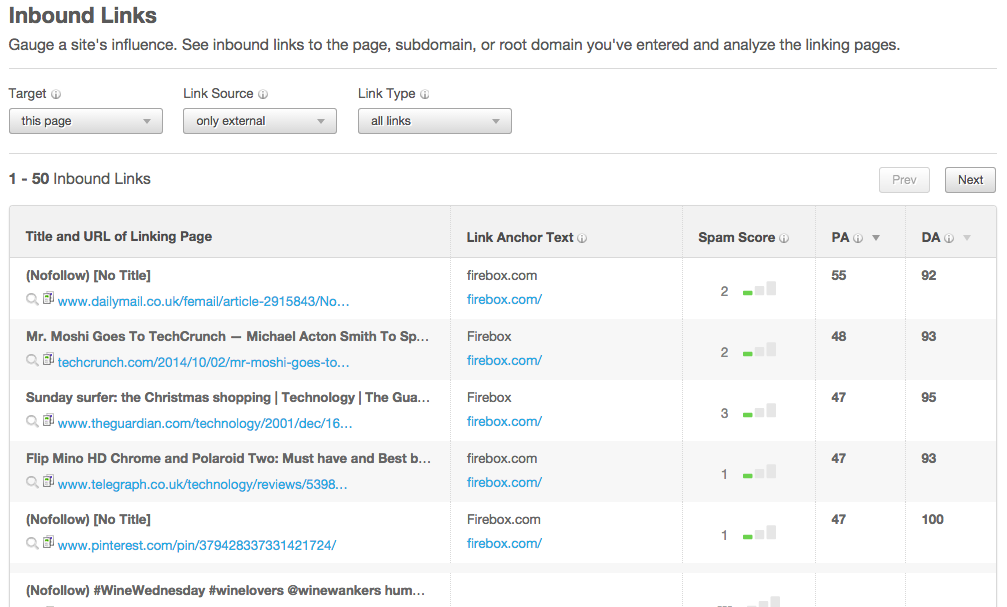Click the info icon next to Target
The image size is (1007, 607).
pyautogui.click(x=56, y=94)
